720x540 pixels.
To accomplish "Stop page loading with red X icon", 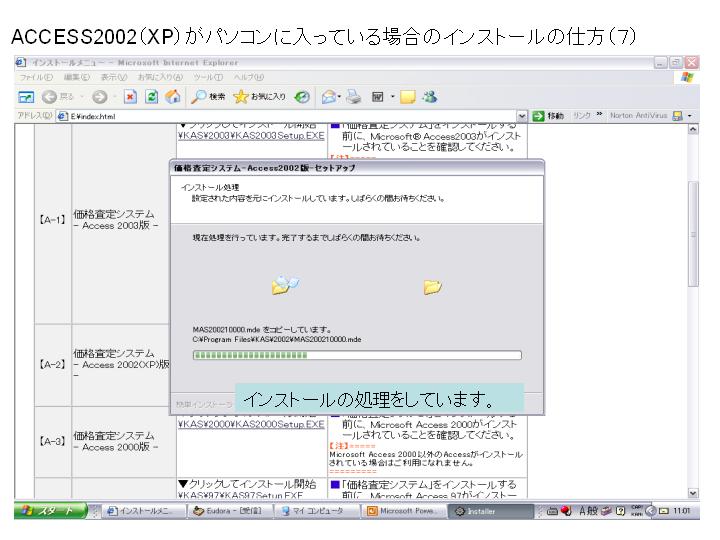I will pyautogui.click(x=130, y=97).
